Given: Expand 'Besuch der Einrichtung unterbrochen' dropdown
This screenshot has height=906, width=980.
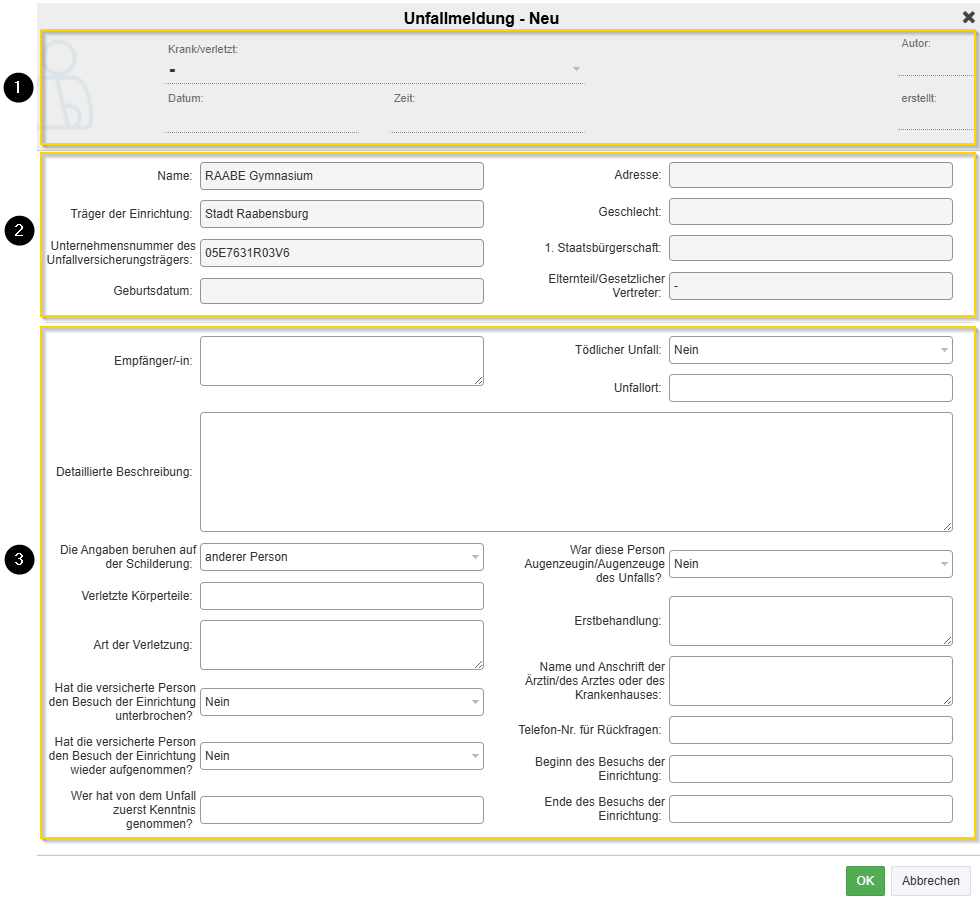Looking at the screenshot, I should [341, 702].
